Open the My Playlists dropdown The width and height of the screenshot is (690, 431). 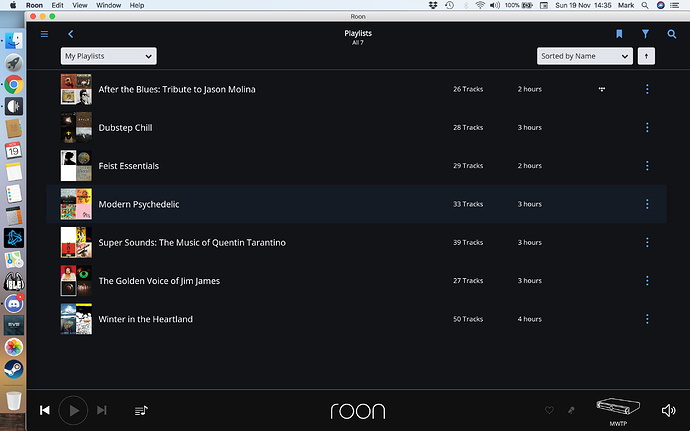pyautogui.click(x=108, y=56)
